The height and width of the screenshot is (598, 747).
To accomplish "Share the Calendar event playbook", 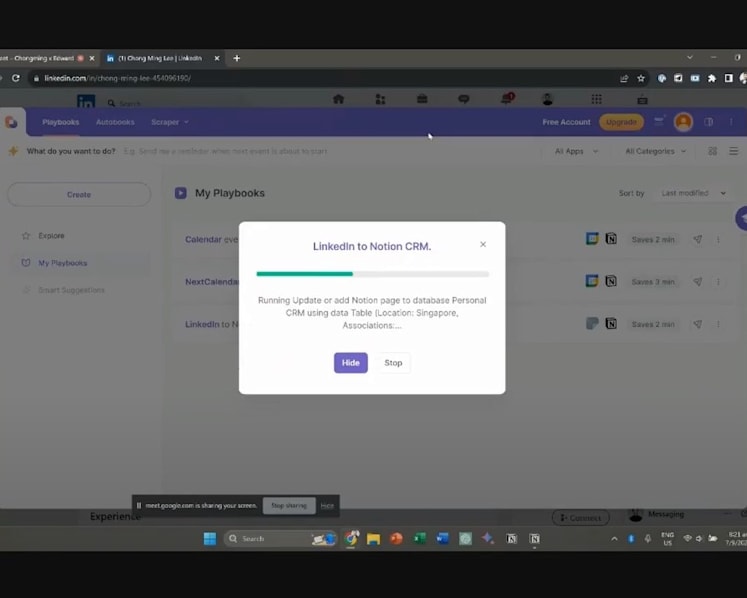I will tap(697, 239).
